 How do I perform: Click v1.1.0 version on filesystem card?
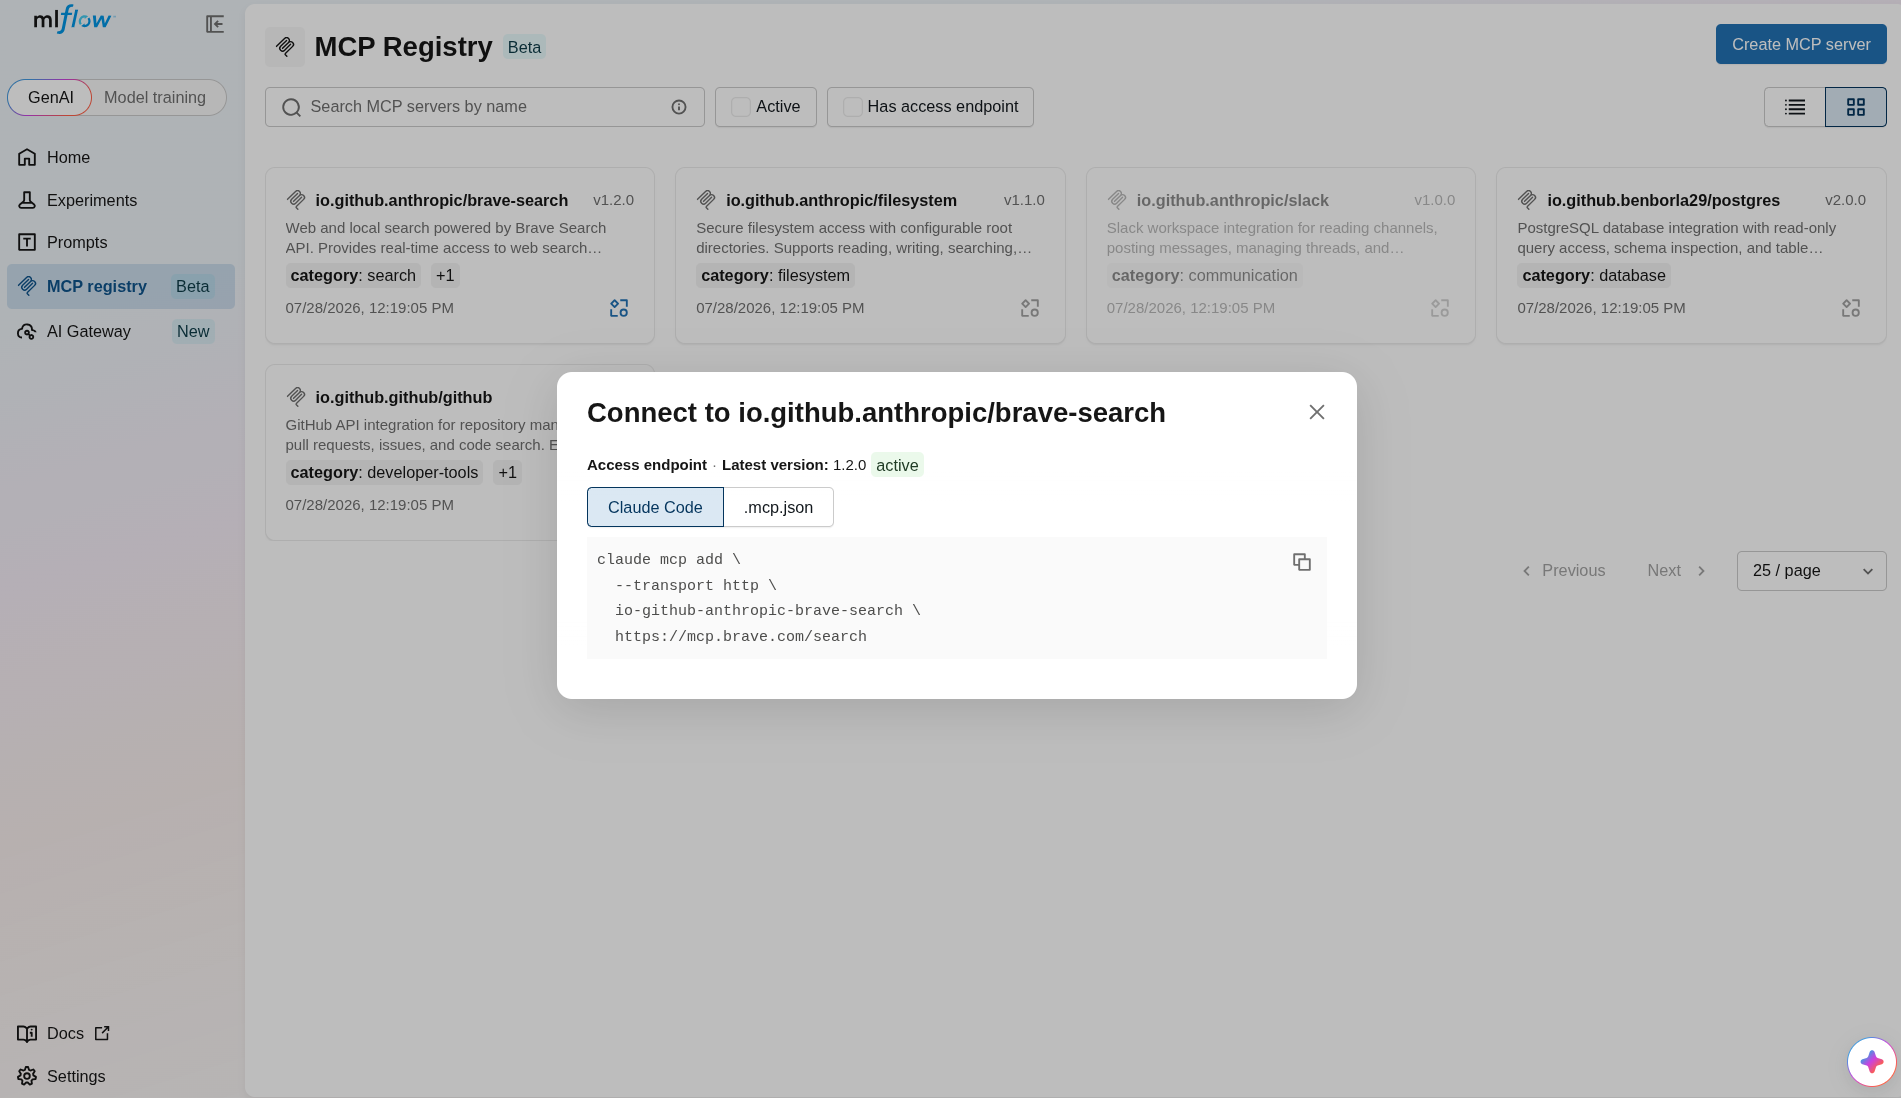coord(1024,200)
